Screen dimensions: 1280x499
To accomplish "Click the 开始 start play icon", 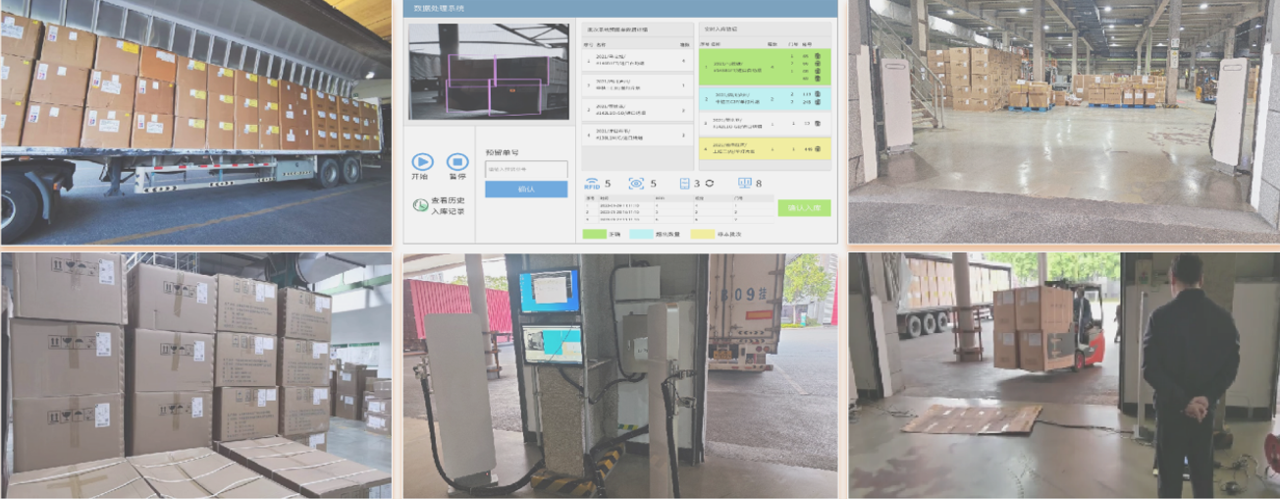I will [x=423, y=161].
